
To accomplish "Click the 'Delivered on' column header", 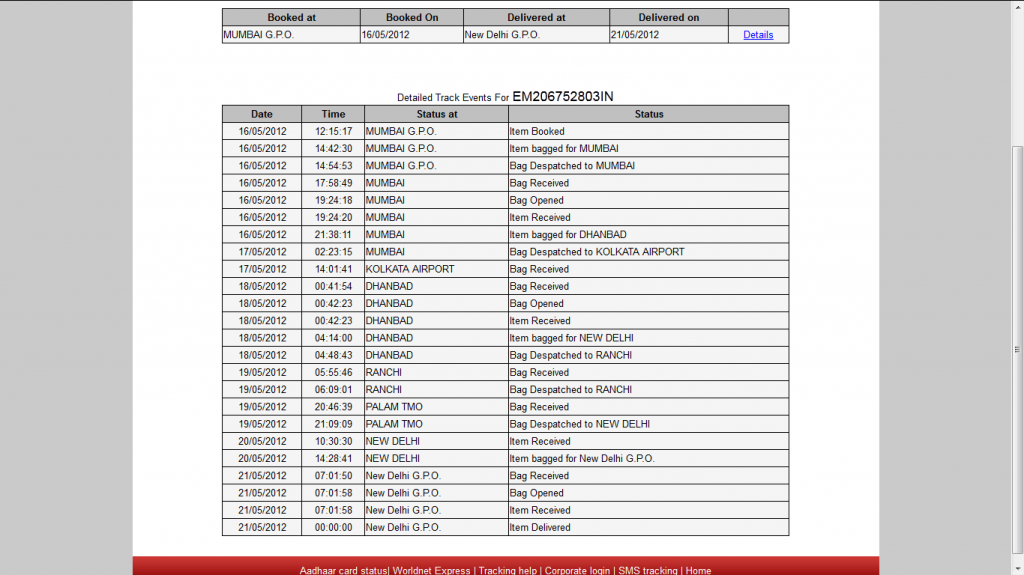I will tap(669, 18).
